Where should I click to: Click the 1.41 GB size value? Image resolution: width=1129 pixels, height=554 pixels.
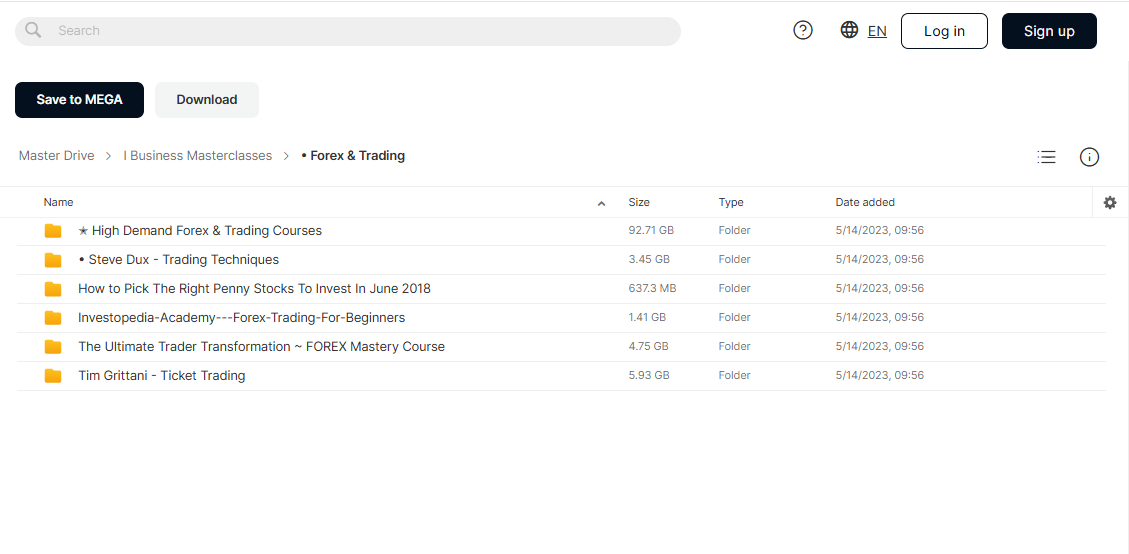[647, 317]
